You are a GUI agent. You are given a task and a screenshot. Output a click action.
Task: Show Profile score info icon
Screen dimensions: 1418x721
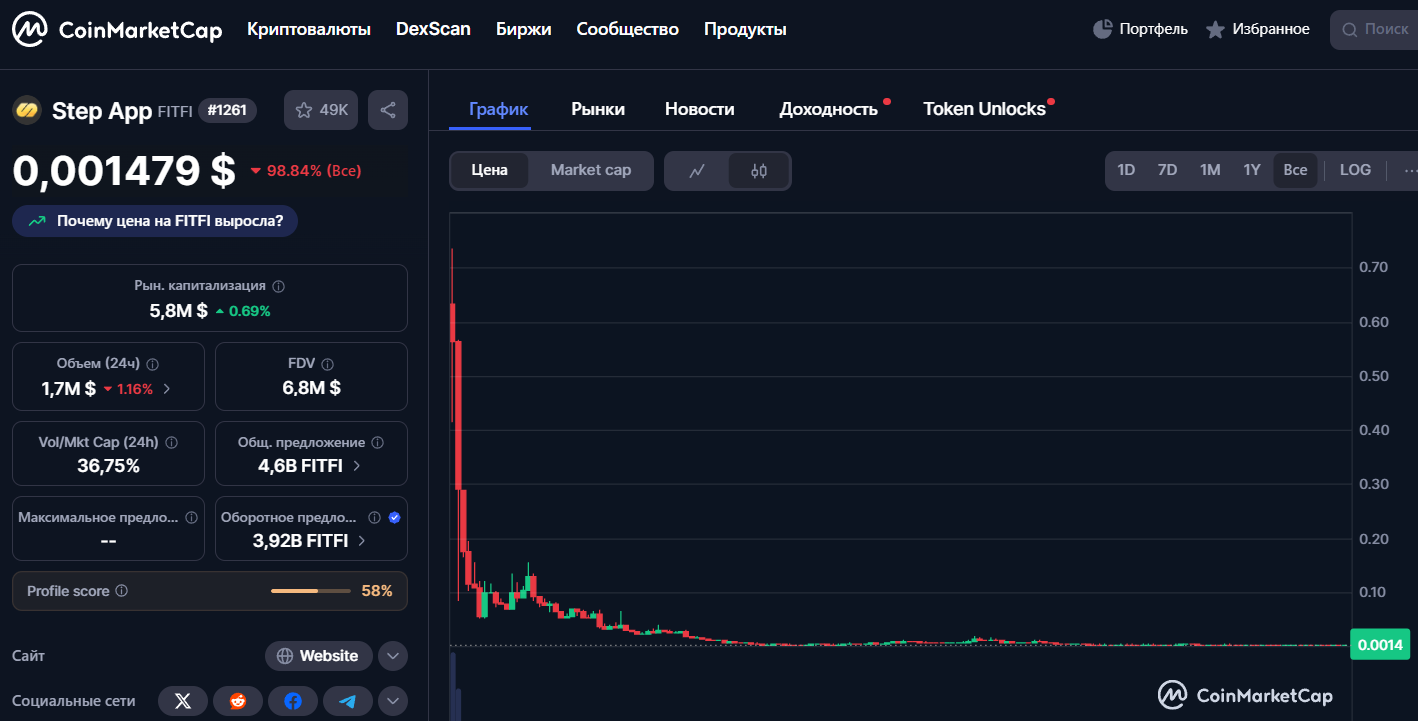tap(122, 591)
